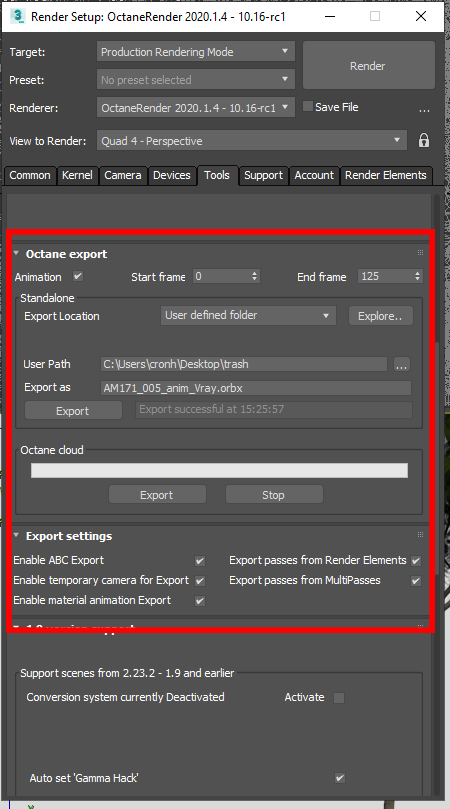
Task: Switch to the Account tab
Action: [x=314, y=175]
